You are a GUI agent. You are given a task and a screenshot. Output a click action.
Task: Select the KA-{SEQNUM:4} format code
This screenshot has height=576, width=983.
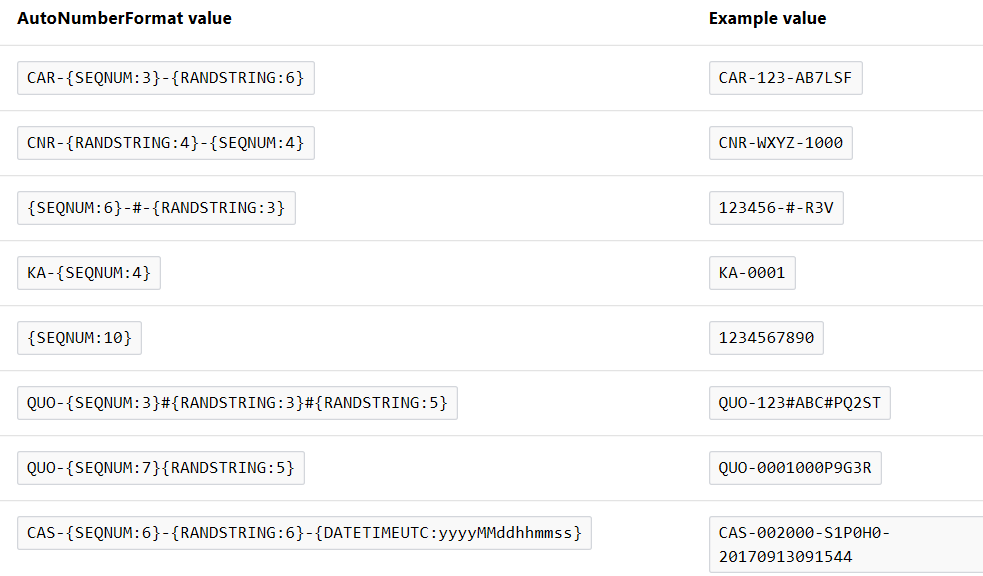tap(89, 273)
